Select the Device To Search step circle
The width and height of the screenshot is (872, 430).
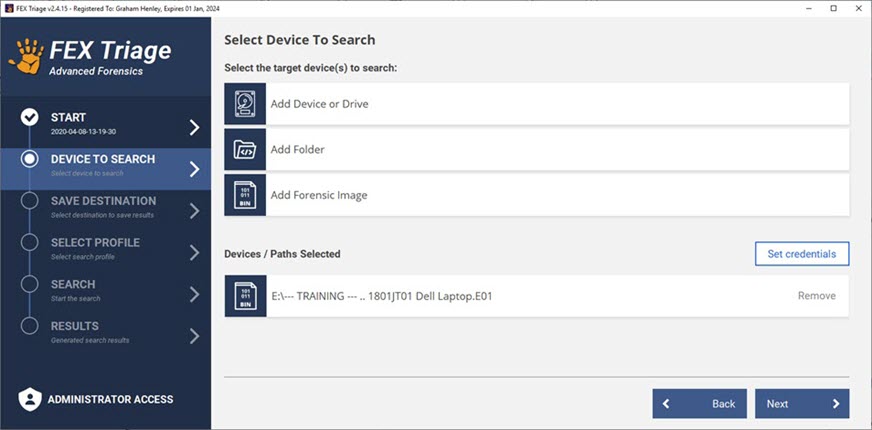(29, 160)
